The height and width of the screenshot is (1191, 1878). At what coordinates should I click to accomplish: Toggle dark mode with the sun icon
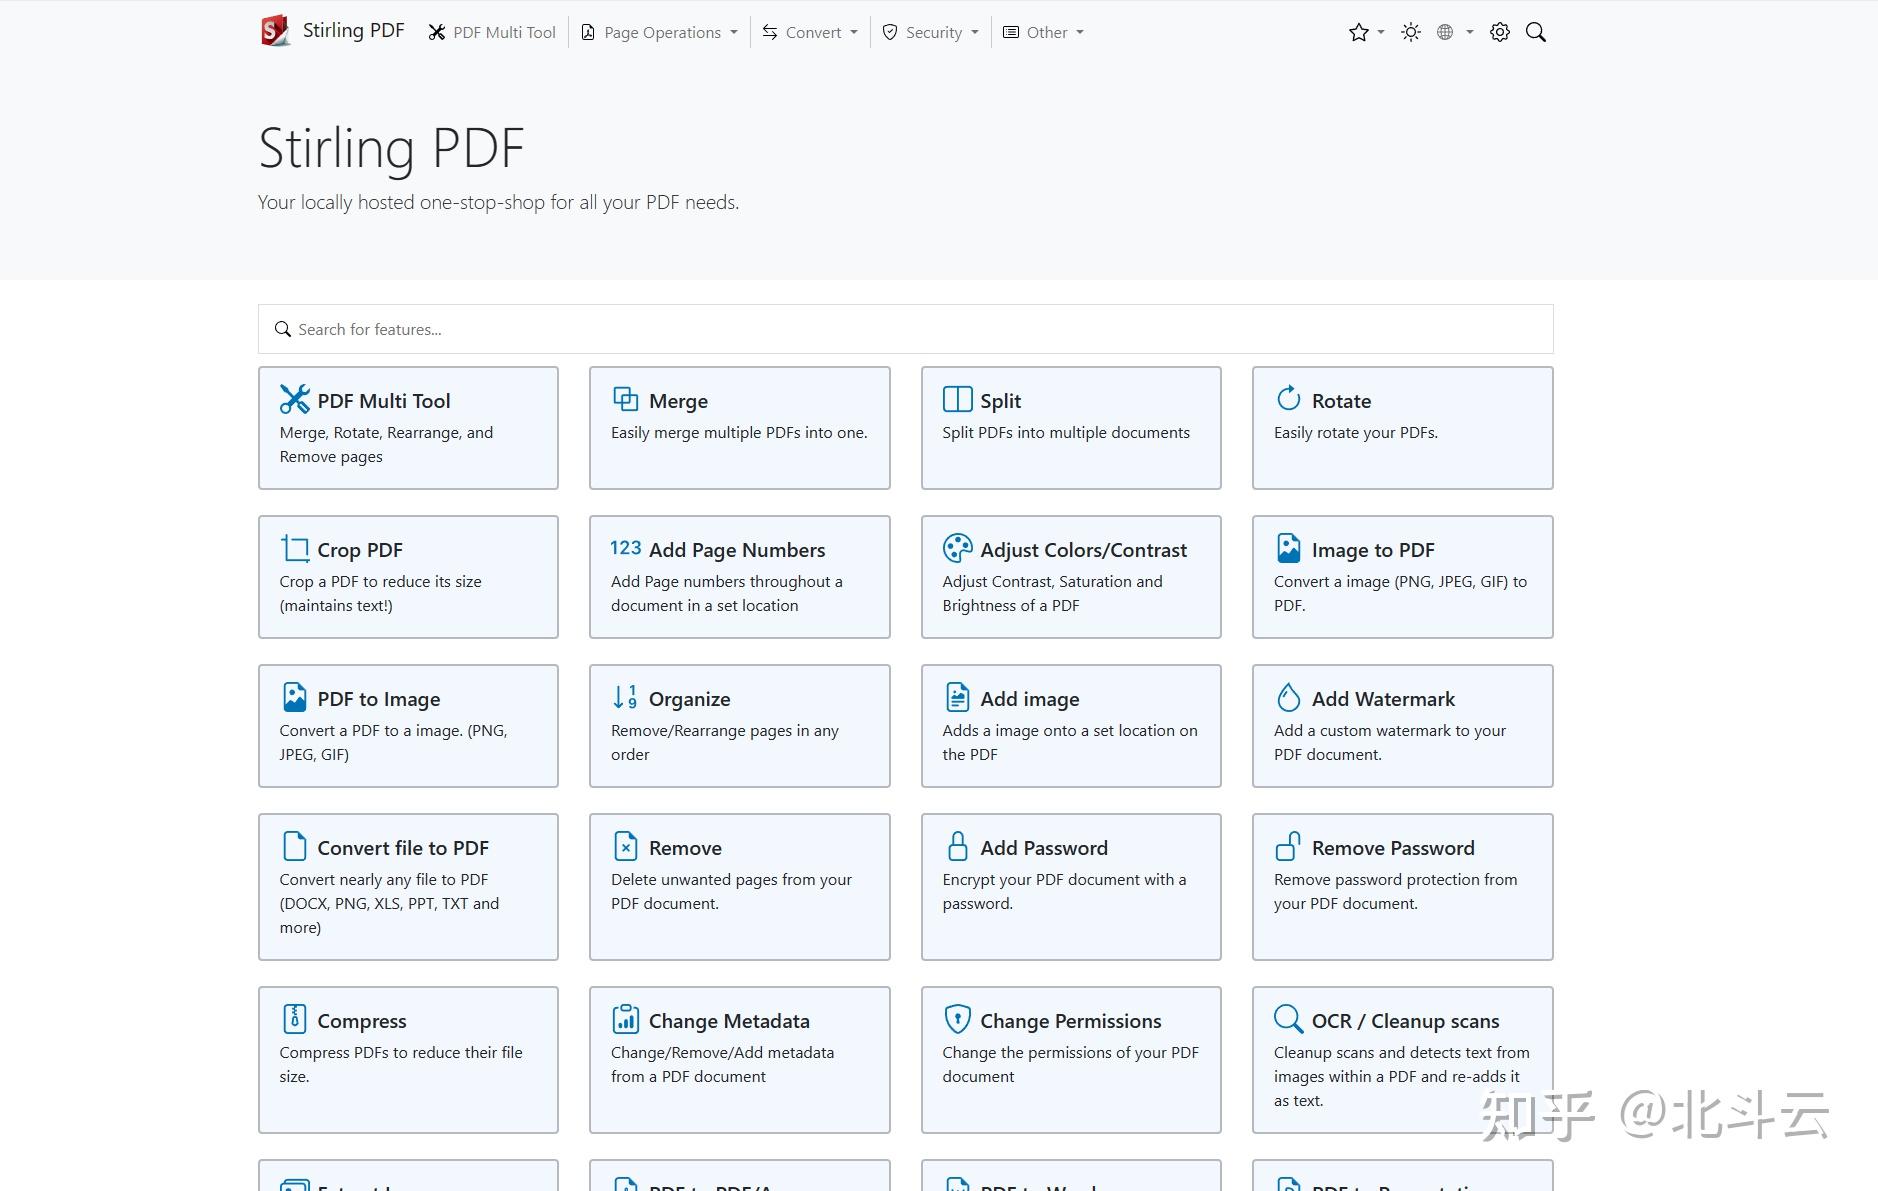(x=1410, y=32)
